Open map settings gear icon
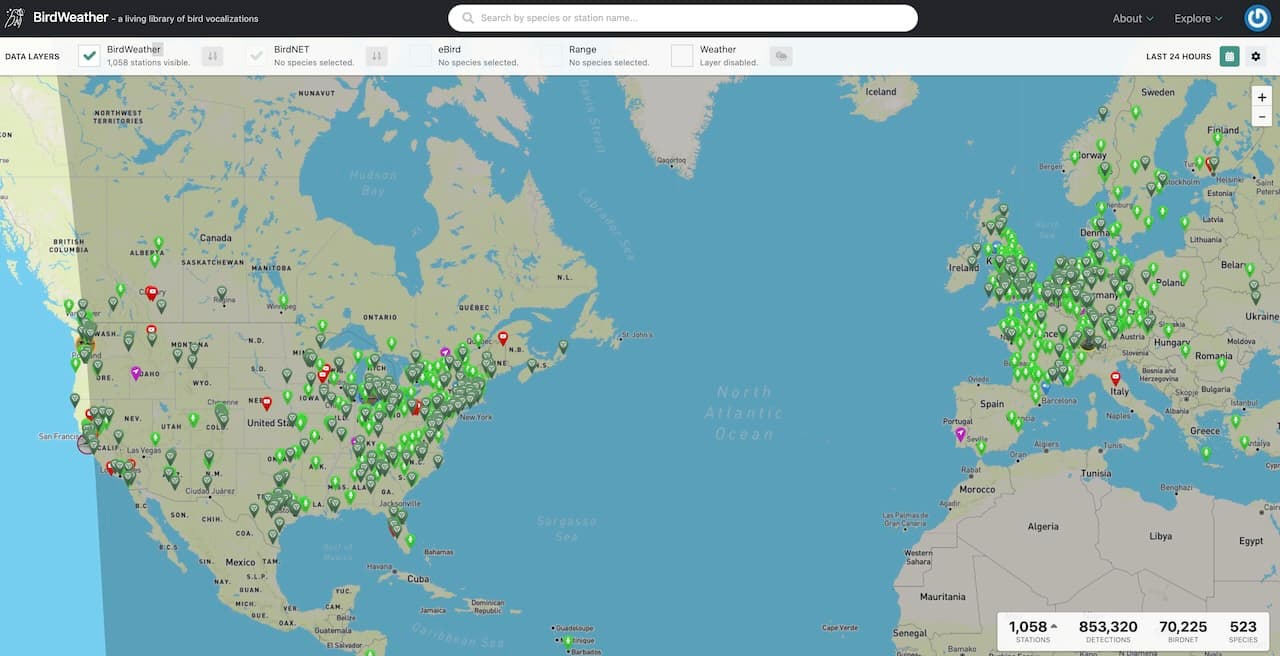Viewport: 1280px width, 656px height. click(x=1257, y=56)
